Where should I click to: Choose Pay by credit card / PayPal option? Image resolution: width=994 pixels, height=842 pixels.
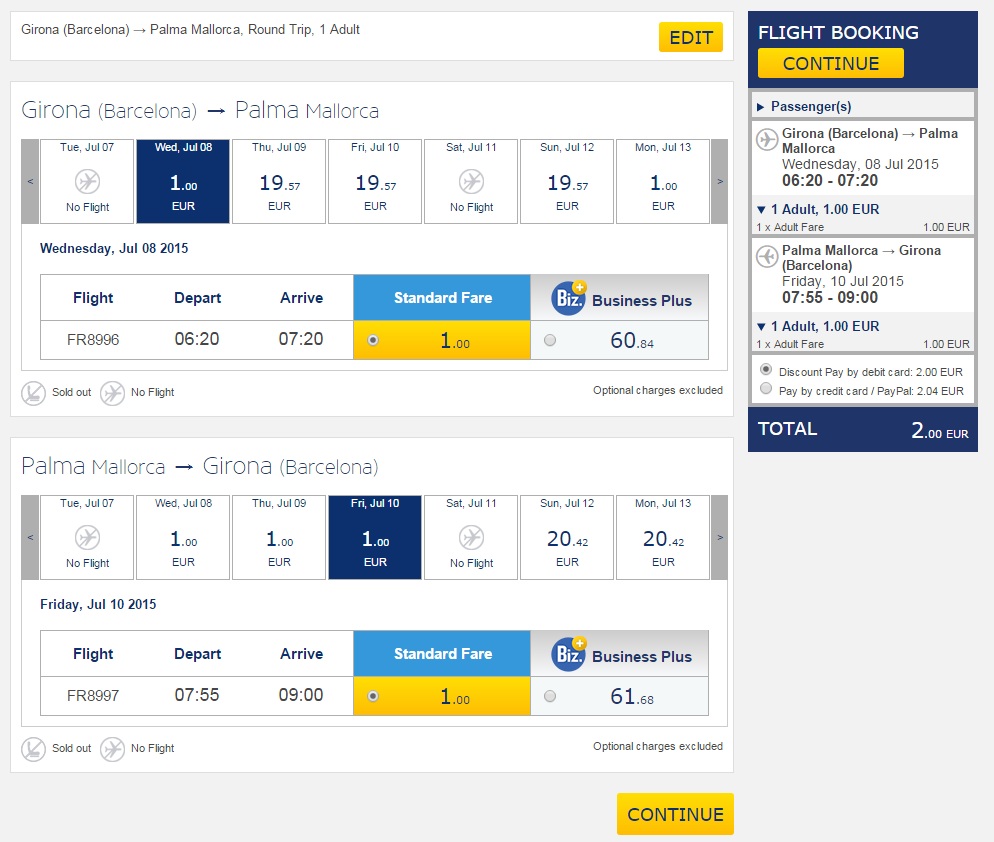click(x=766, y=389)
